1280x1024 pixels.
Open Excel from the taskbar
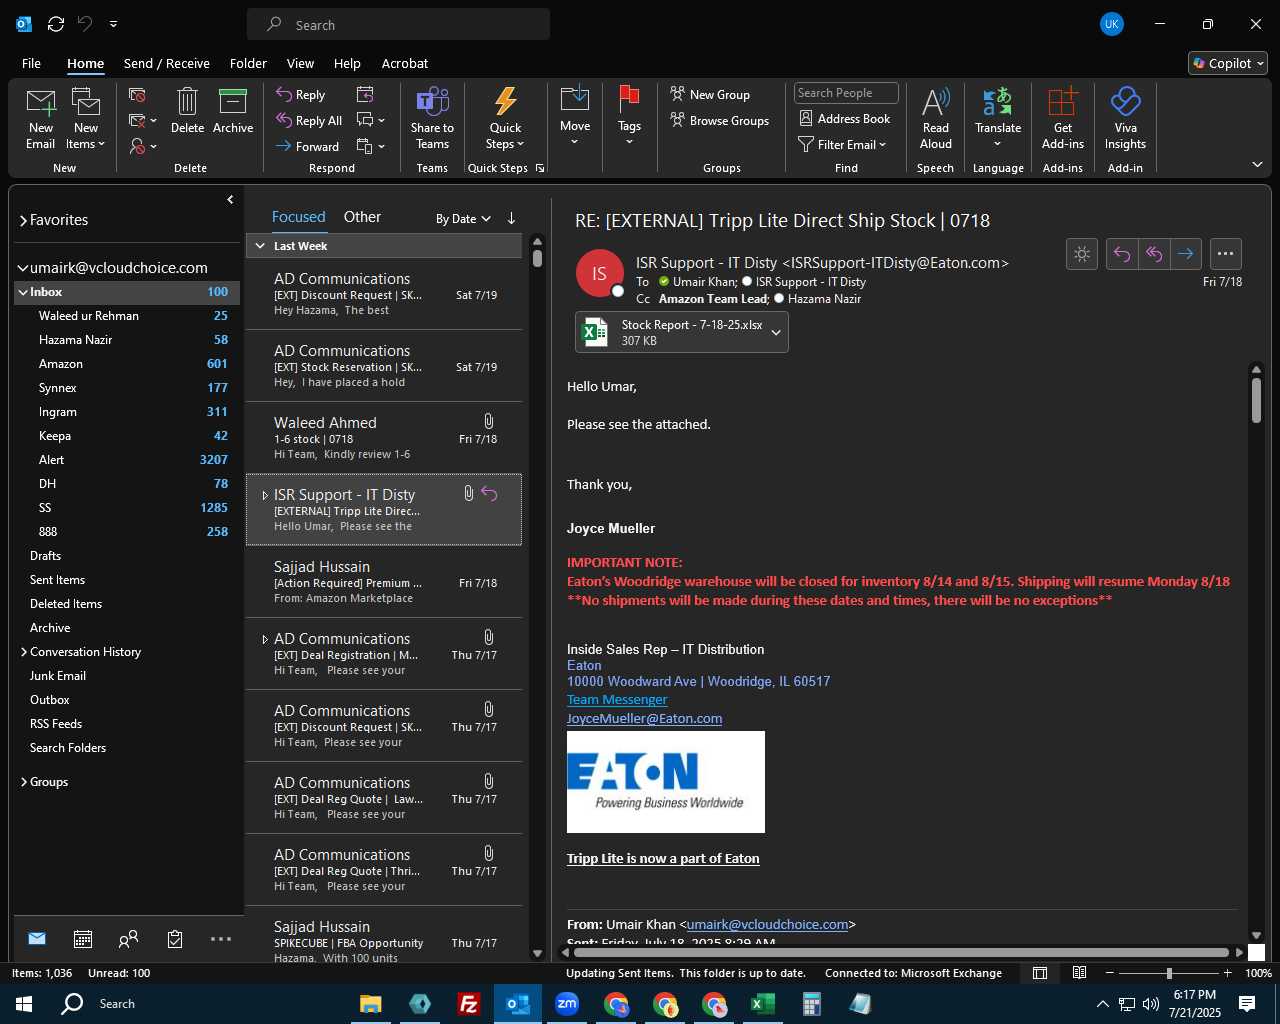coord(762,1004)
